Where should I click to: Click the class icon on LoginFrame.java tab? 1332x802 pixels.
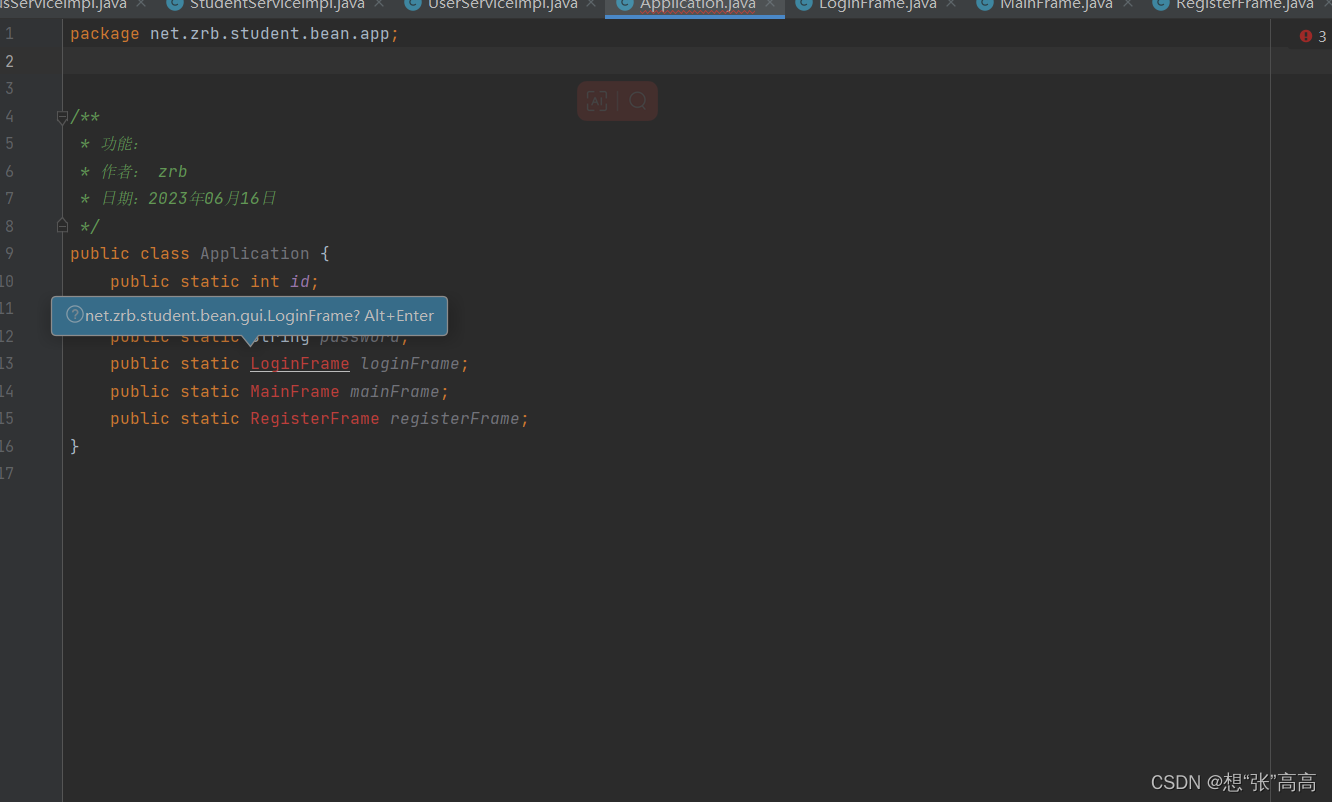803,4
